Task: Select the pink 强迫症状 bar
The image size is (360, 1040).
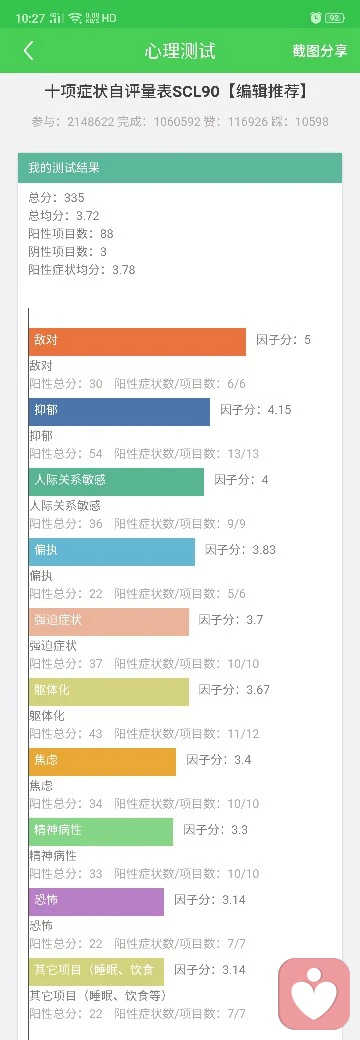Action: point(109,621)
